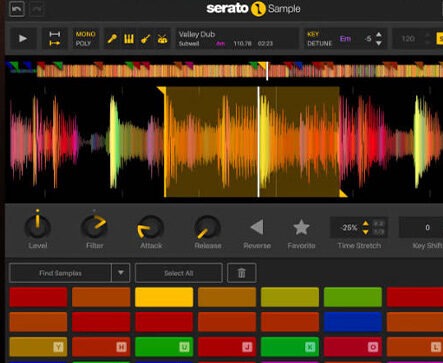Select the upper hold playback mode icon
The width and height of the screenshot is (443, 363).
(x=55, y=34)
